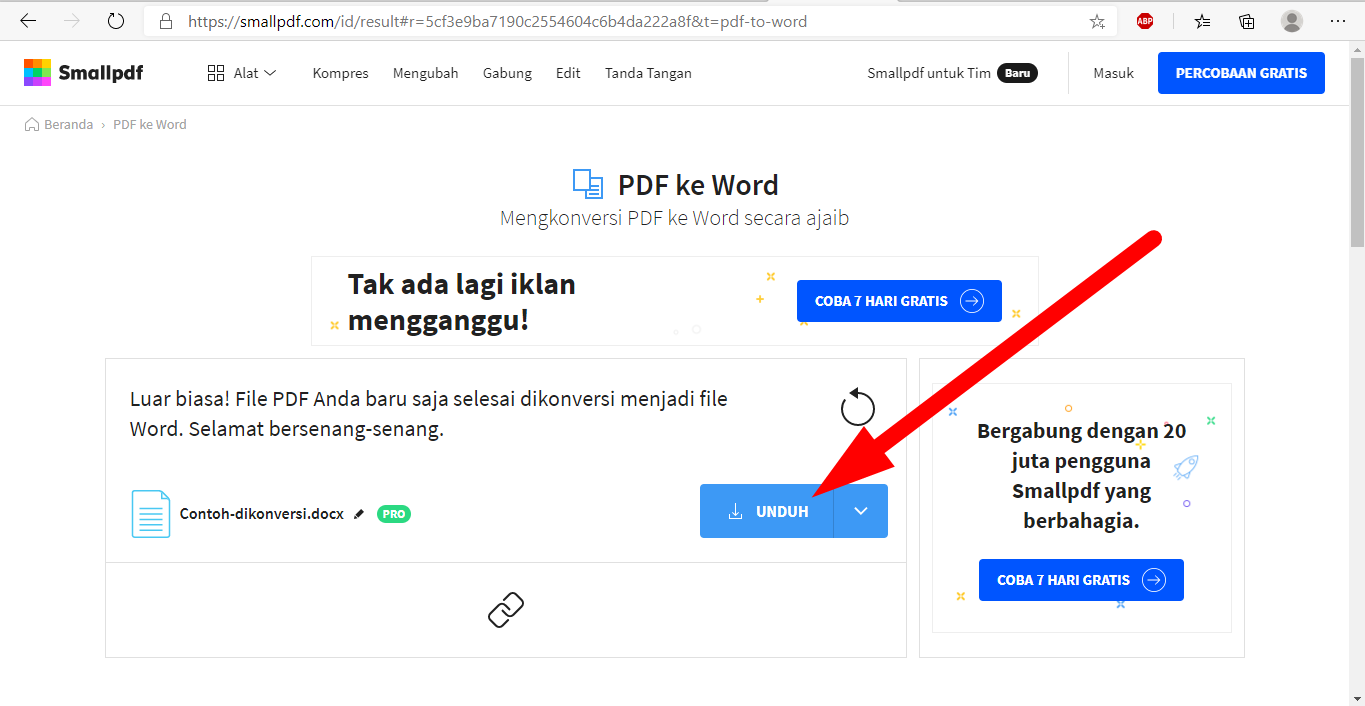Screen dimensions: 1365x706
Task: Go forward with browser forward arrow
Action: point(71,21)
